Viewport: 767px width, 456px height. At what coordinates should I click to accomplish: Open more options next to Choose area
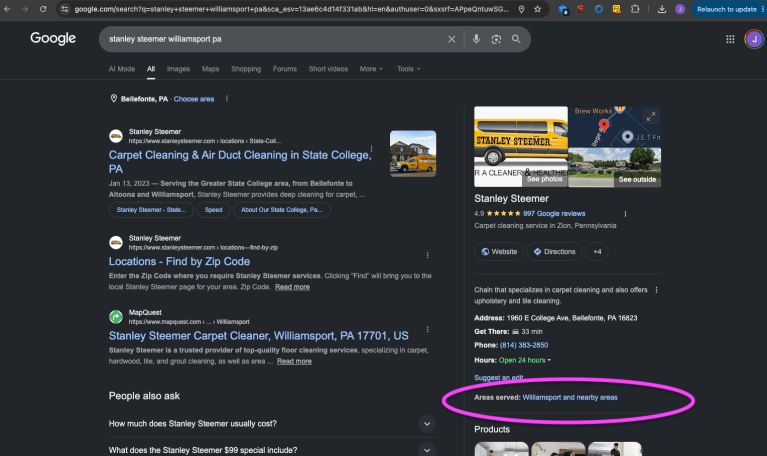(x=226, y=99)
